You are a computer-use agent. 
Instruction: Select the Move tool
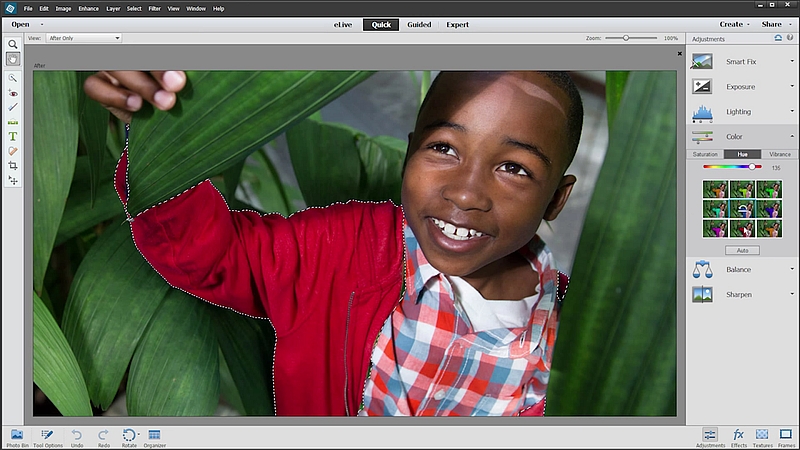13,180
